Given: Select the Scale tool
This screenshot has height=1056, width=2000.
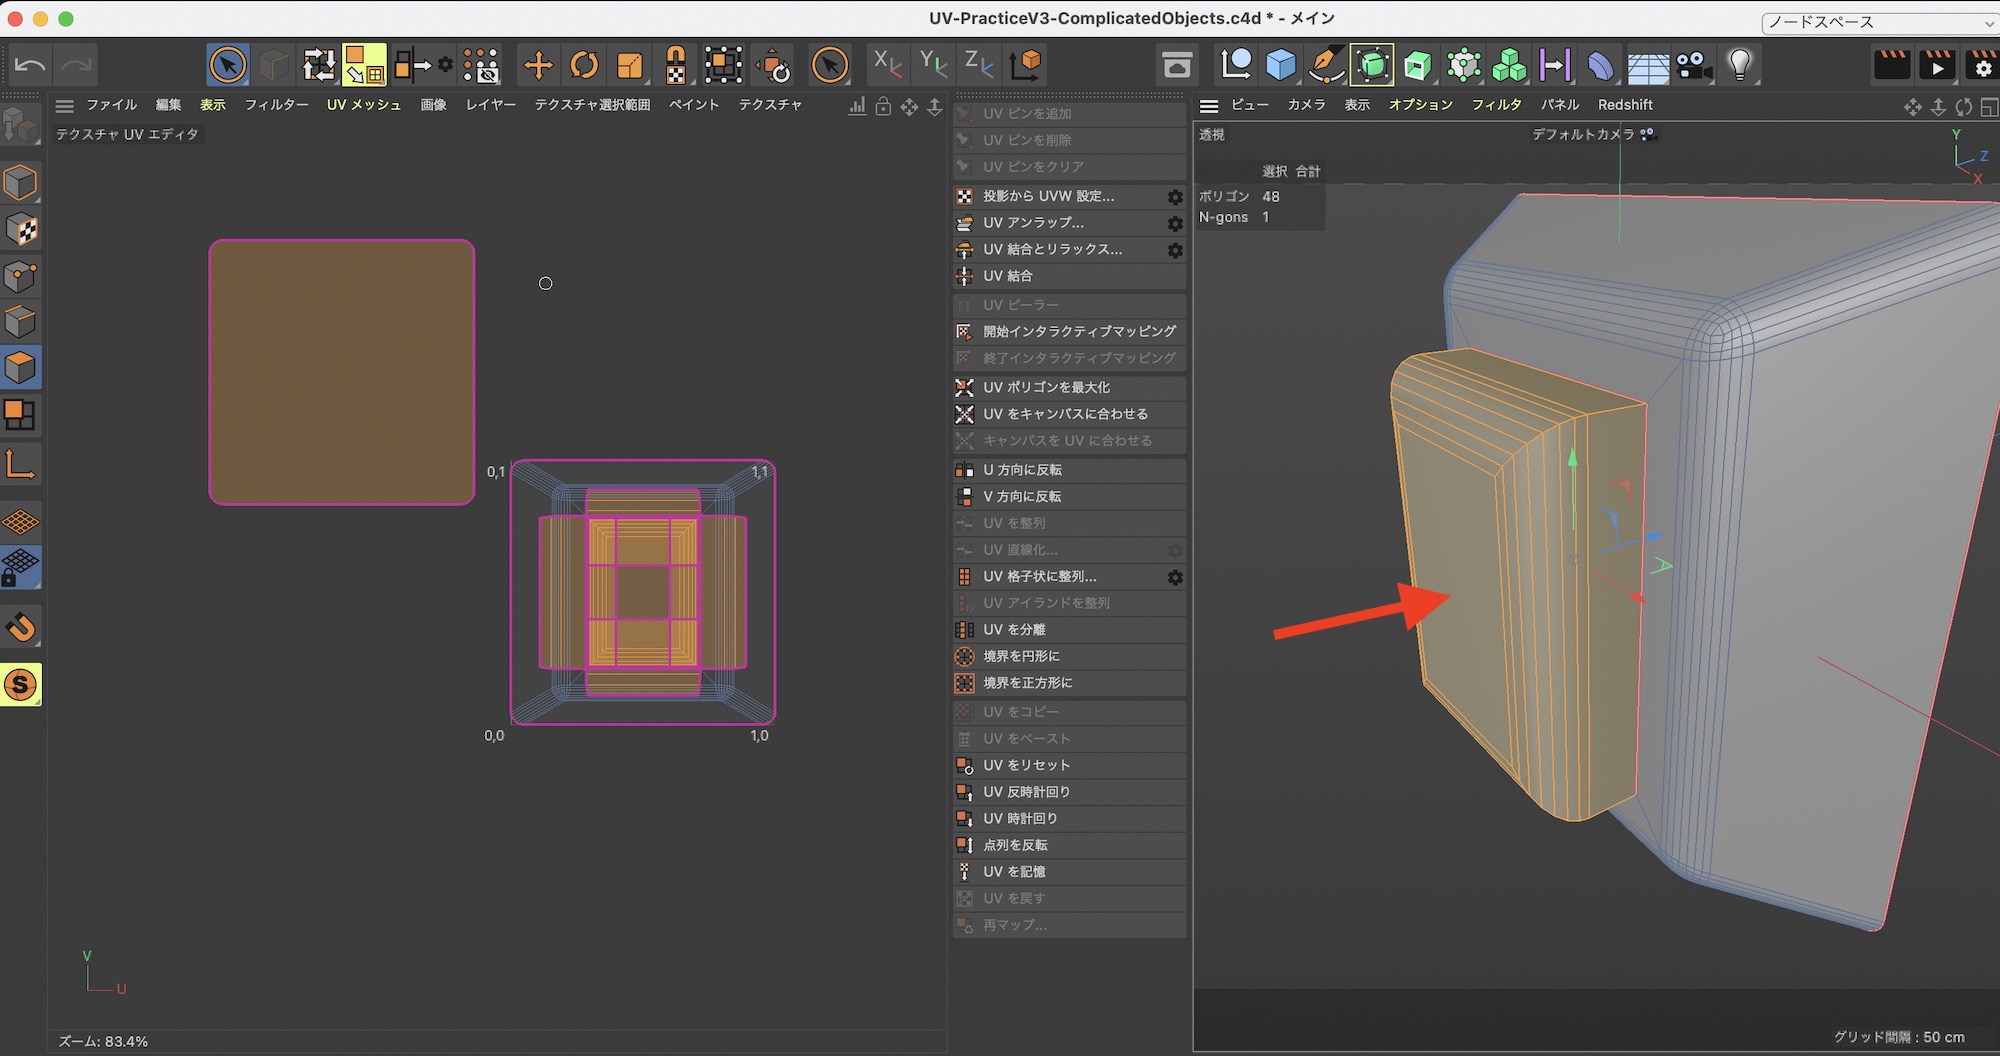Looking at the screenshot, I should 630,66.
